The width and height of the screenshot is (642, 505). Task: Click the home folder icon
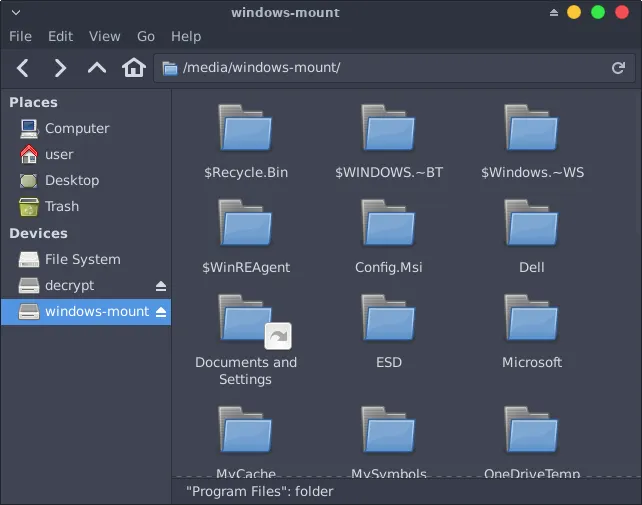[133, 68]
